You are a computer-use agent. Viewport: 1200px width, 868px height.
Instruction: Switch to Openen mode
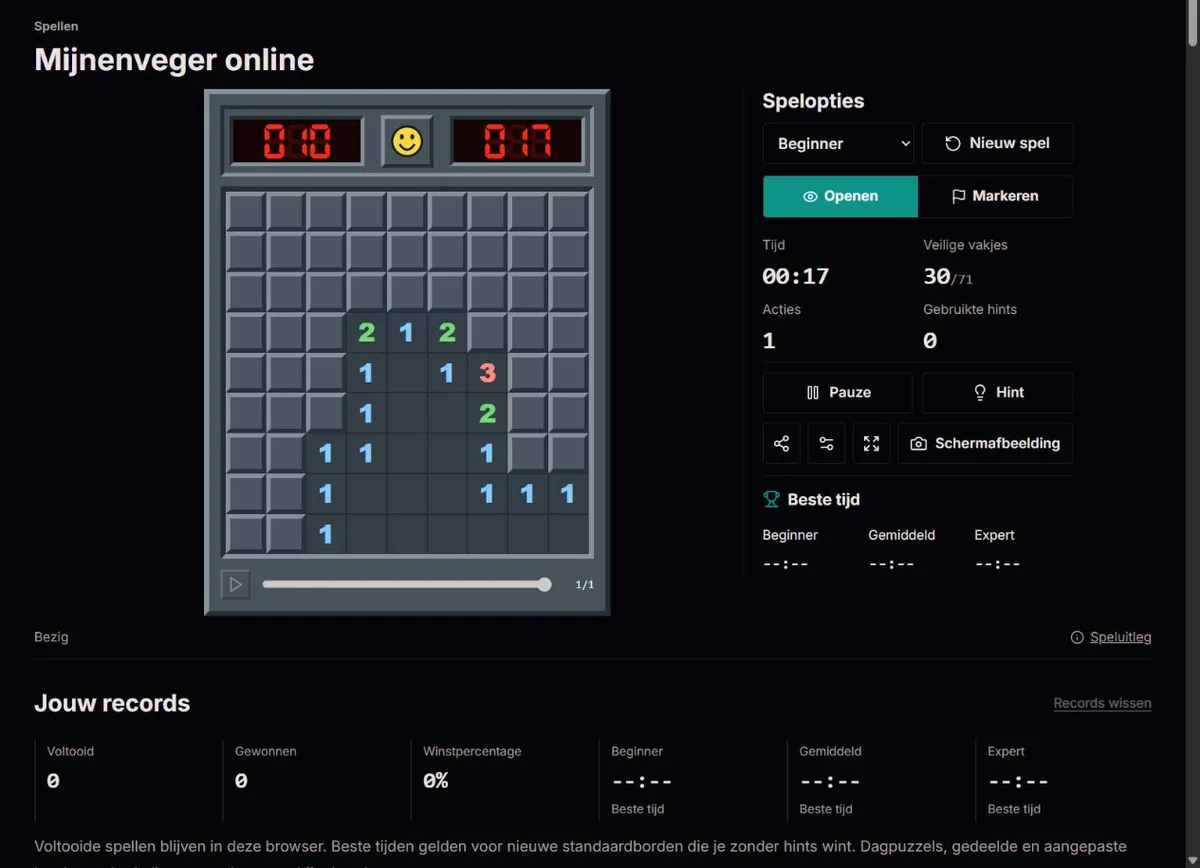pos(840,197)
